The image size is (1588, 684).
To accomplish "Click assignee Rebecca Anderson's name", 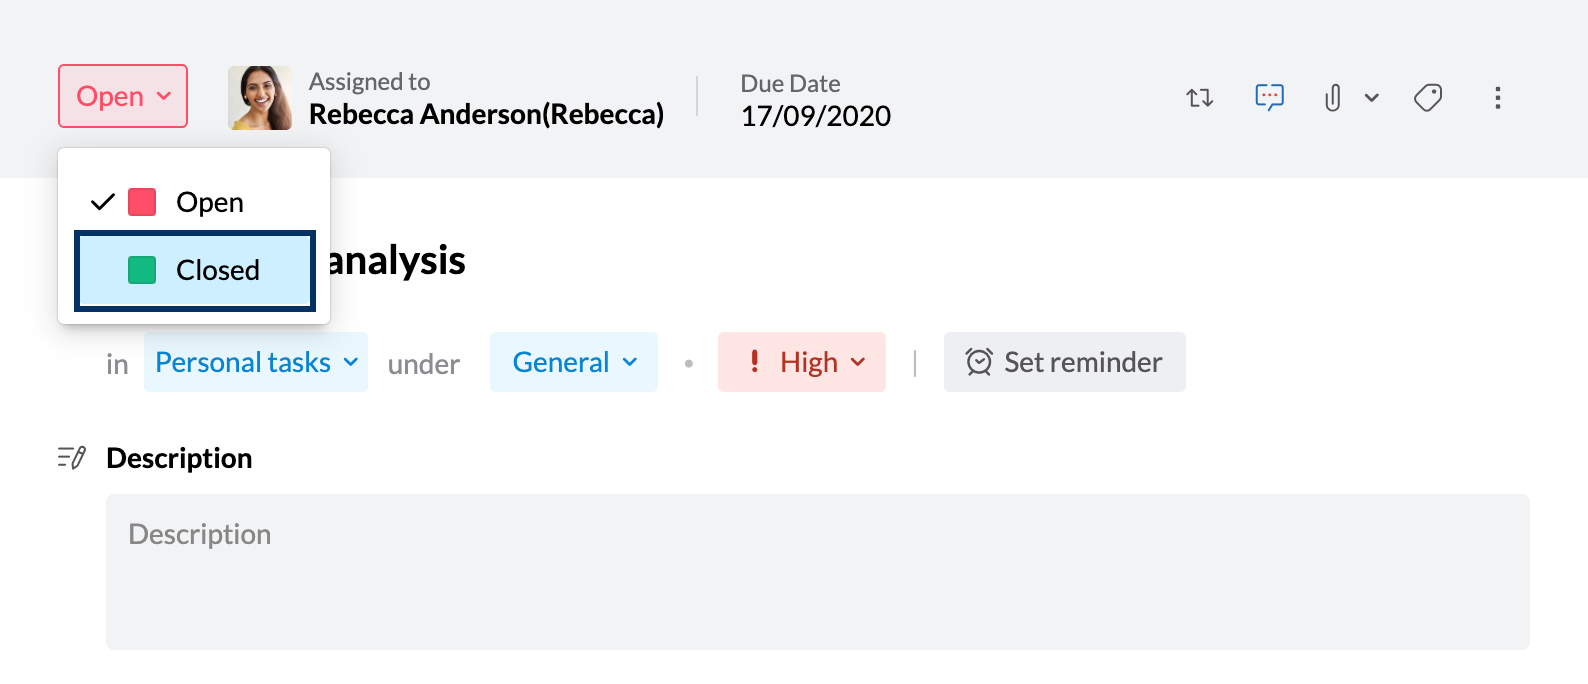I will point(487,114).
